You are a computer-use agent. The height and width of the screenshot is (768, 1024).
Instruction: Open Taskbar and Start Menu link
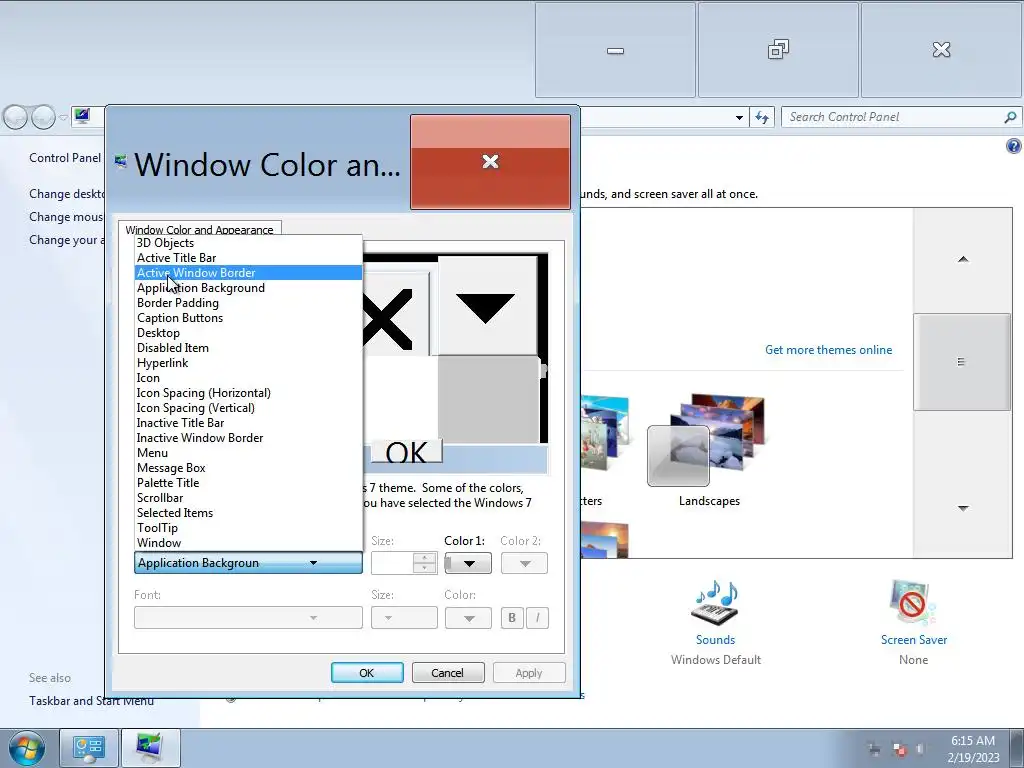(x=91, y=701)
